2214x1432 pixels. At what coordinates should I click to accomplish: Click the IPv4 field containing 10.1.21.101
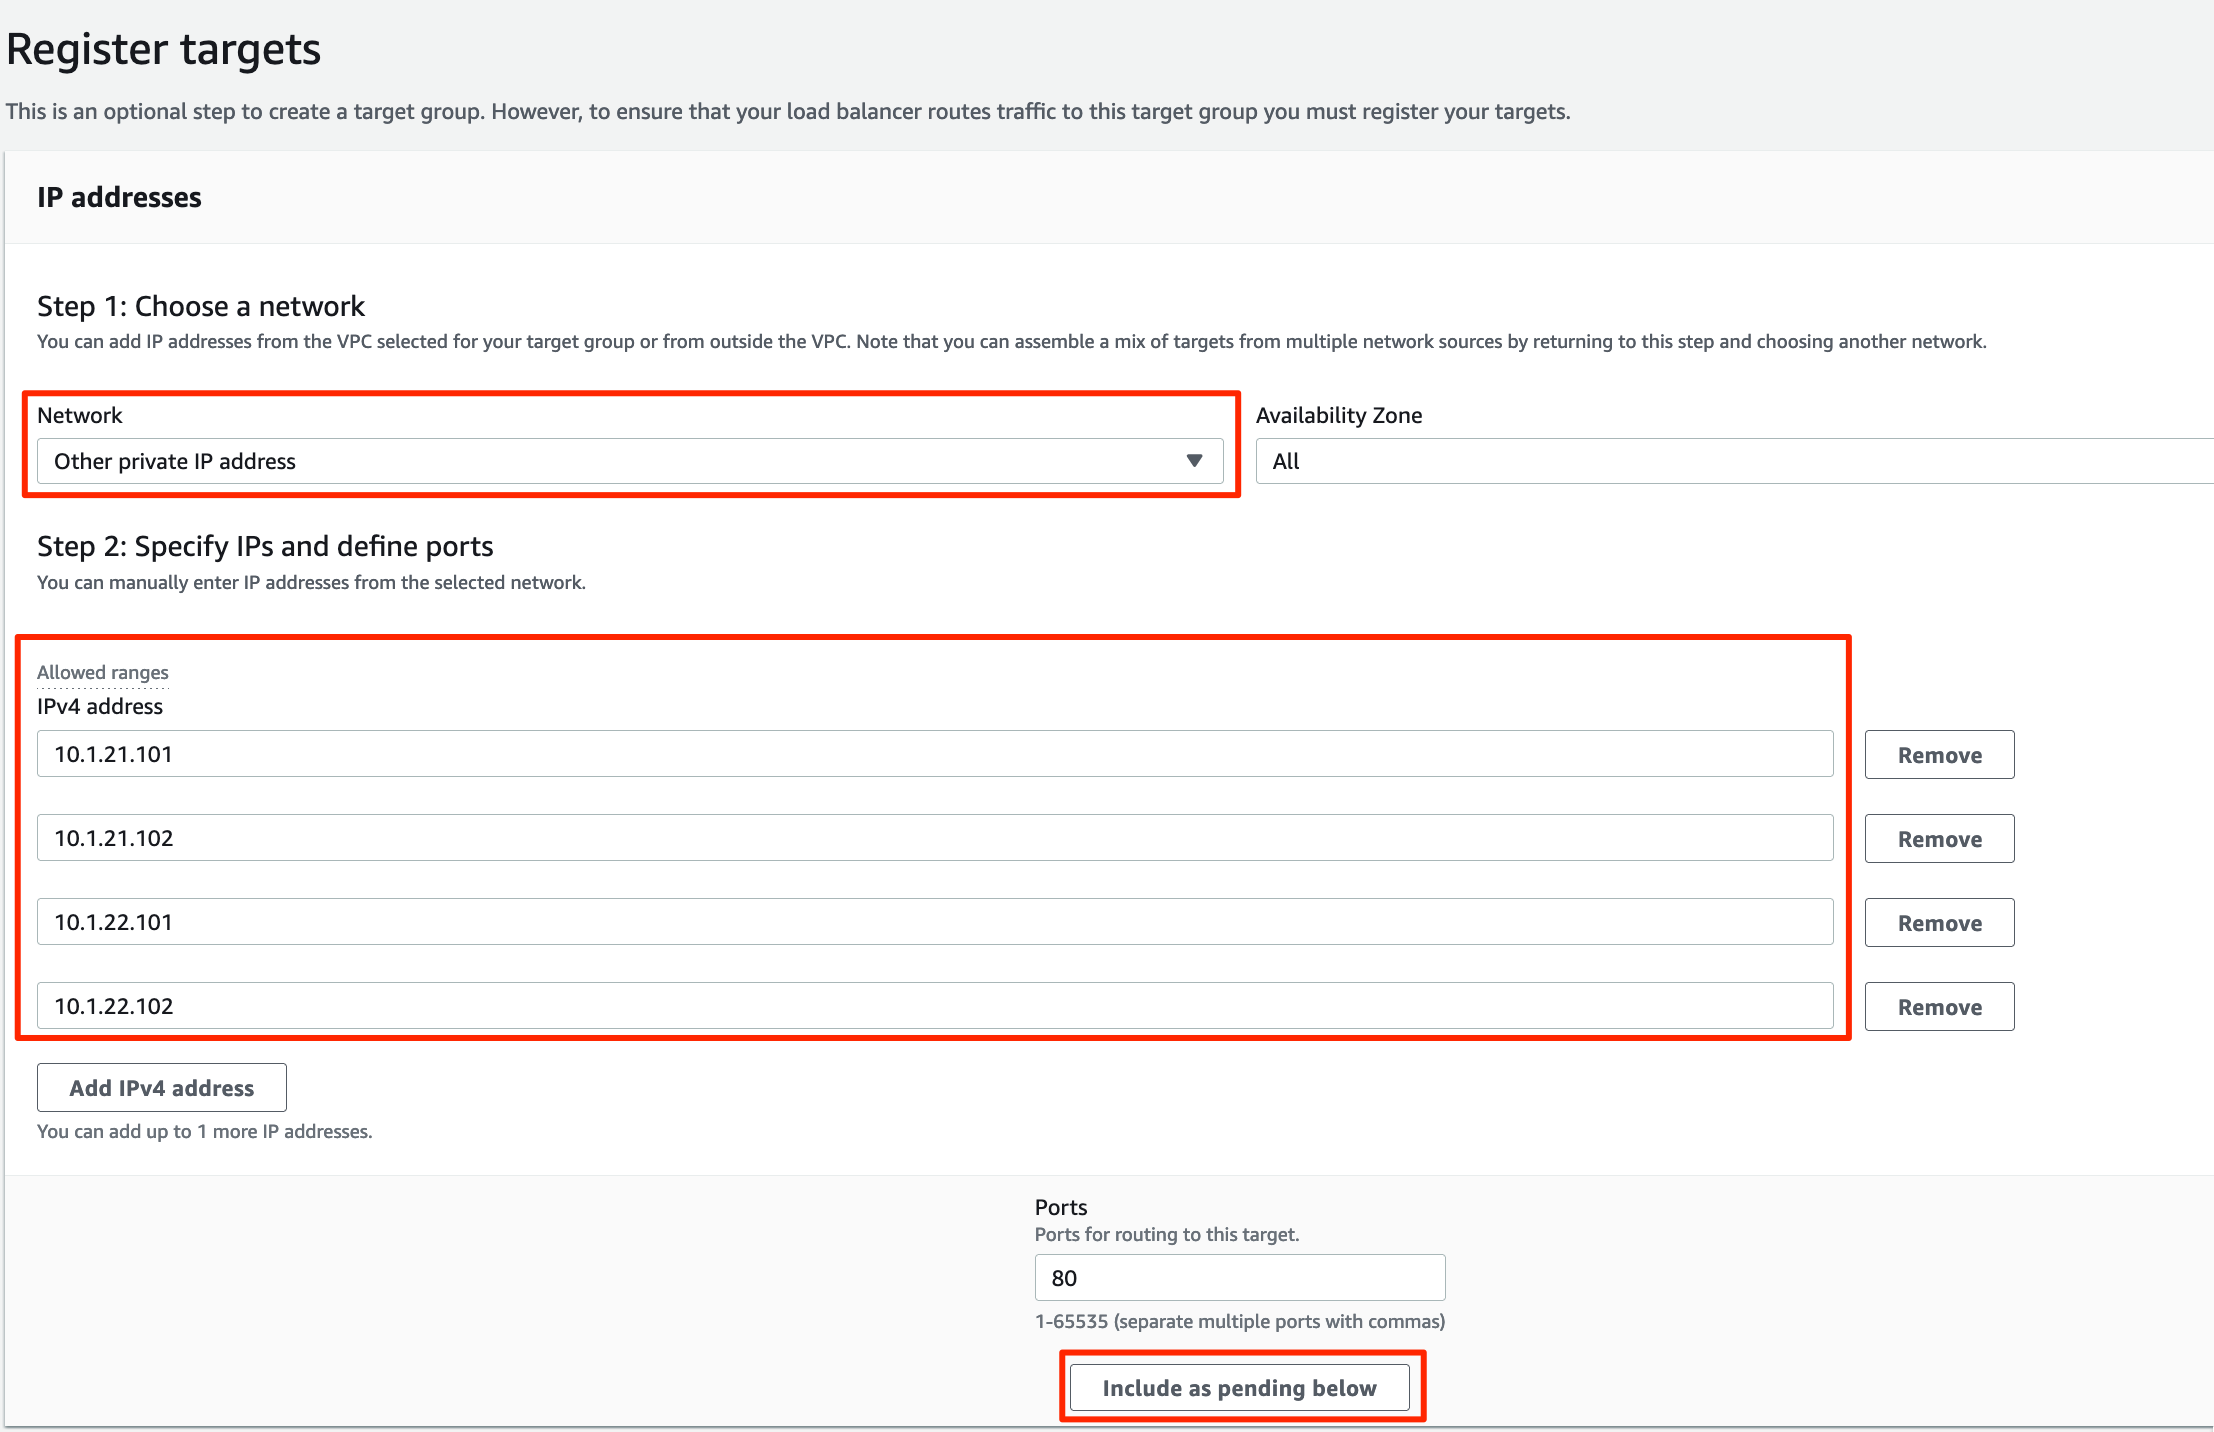pos(935,754)
